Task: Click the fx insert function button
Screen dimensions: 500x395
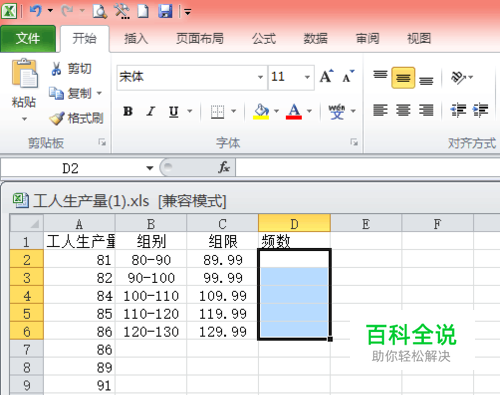Action: tap(224, 167)
